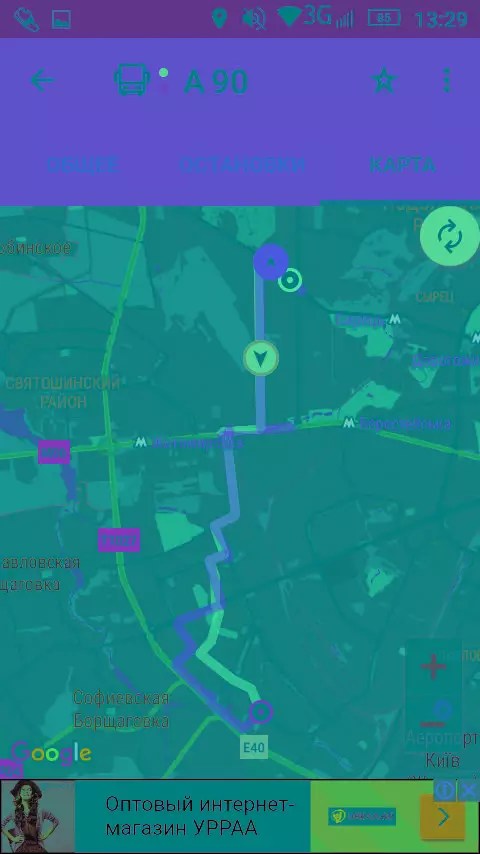Image resolution: width=480 pixels, height=854 pixels.
Task: Click the ad's yellow arrow button
Action: tap(443, 816)
